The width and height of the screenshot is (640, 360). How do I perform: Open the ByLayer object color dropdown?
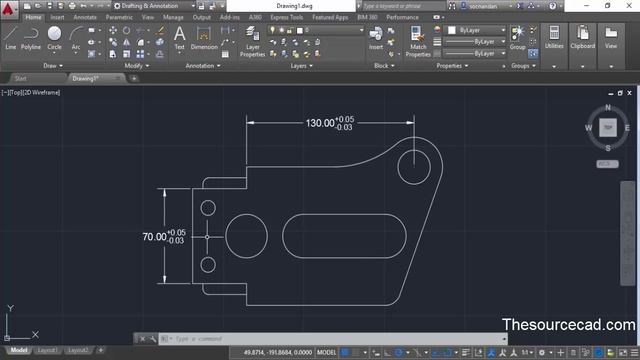[476, 30]
